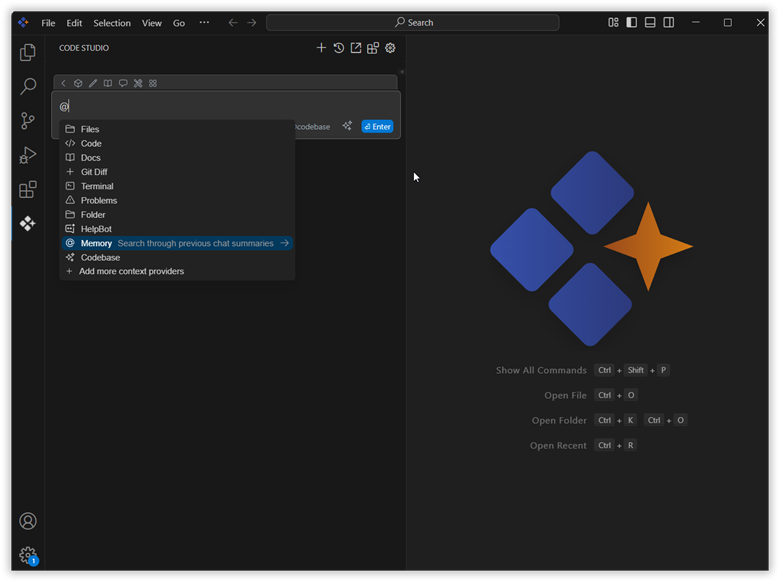
Task: Open the overflow menu with three dots
Action: pos(205,23)
